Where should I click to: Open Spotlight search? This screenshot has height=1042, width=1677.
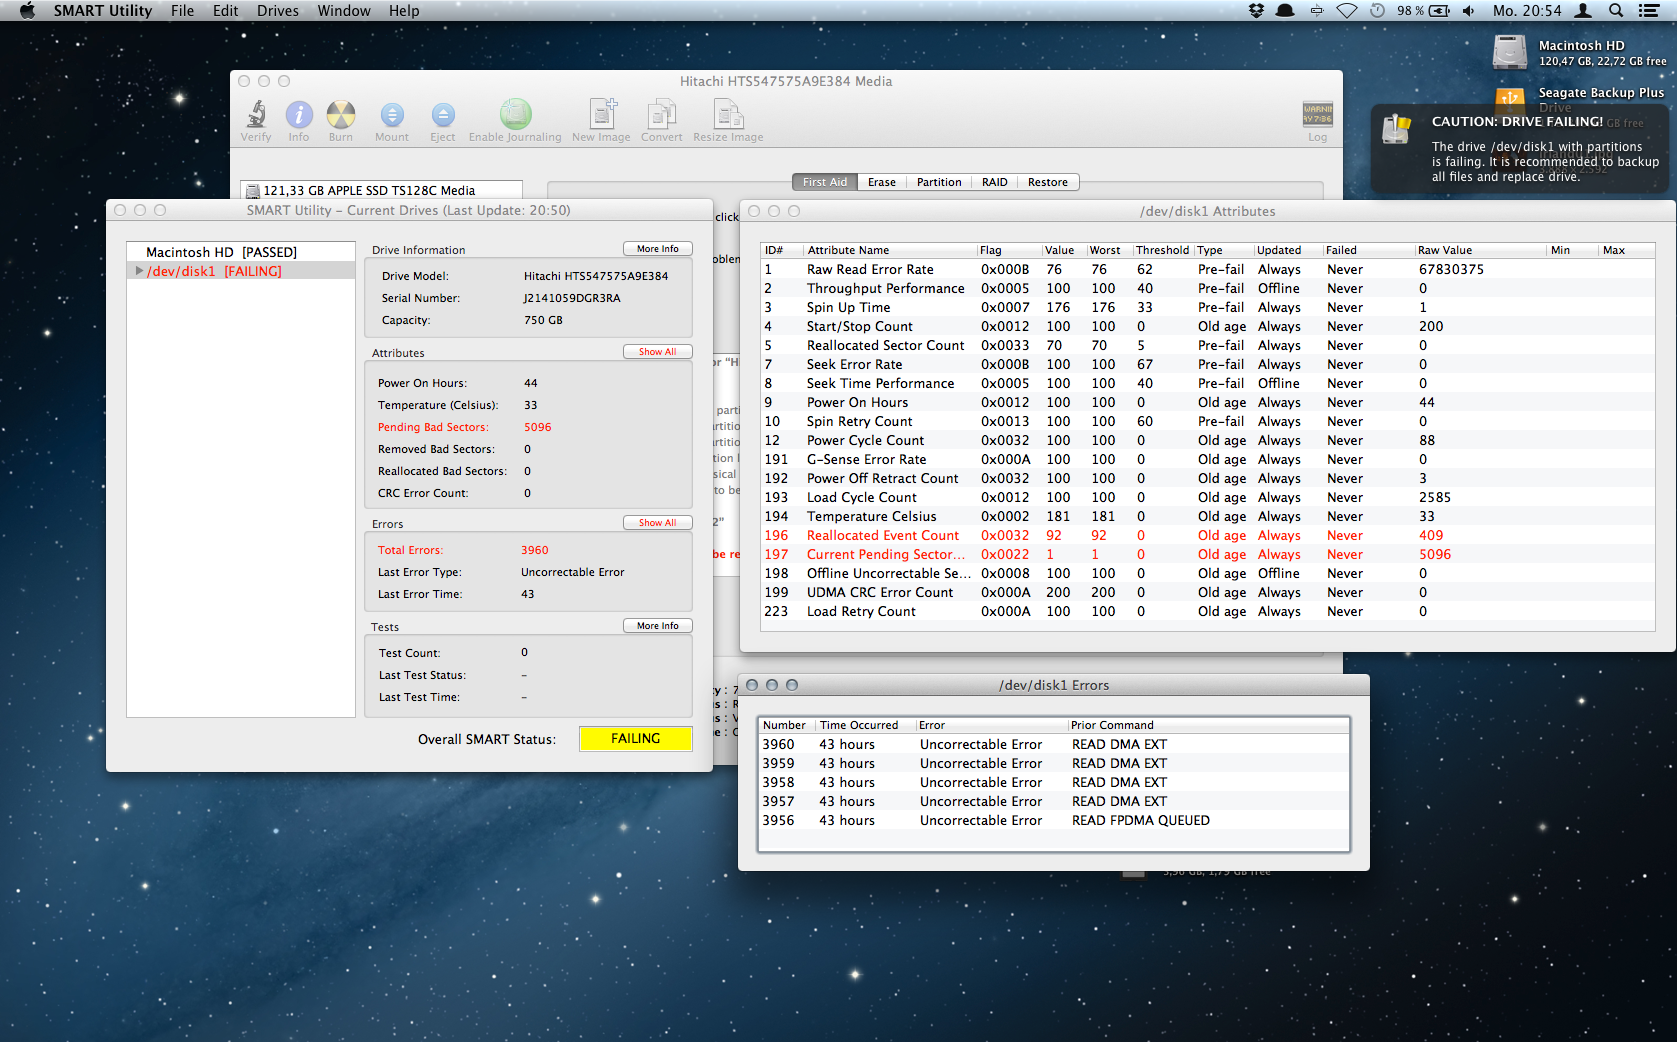1616,10
